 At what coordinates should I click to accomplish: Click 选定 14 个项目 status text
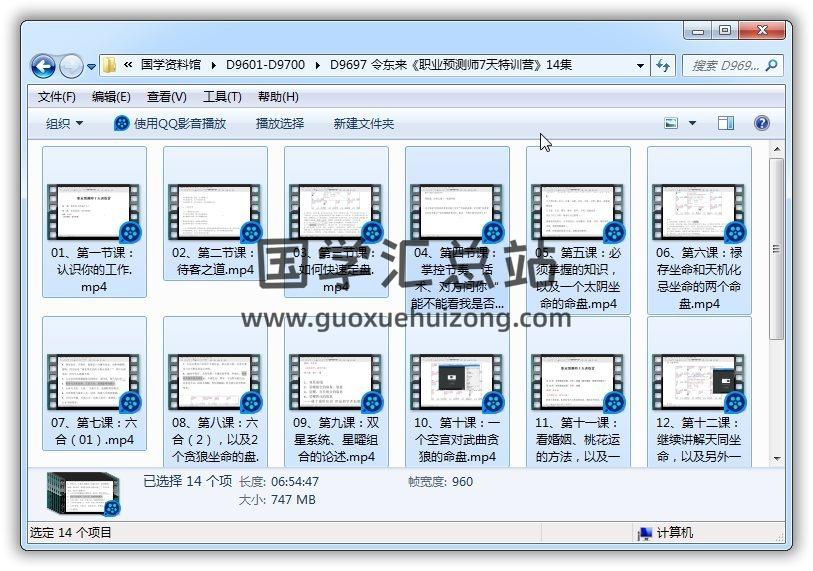71,533
